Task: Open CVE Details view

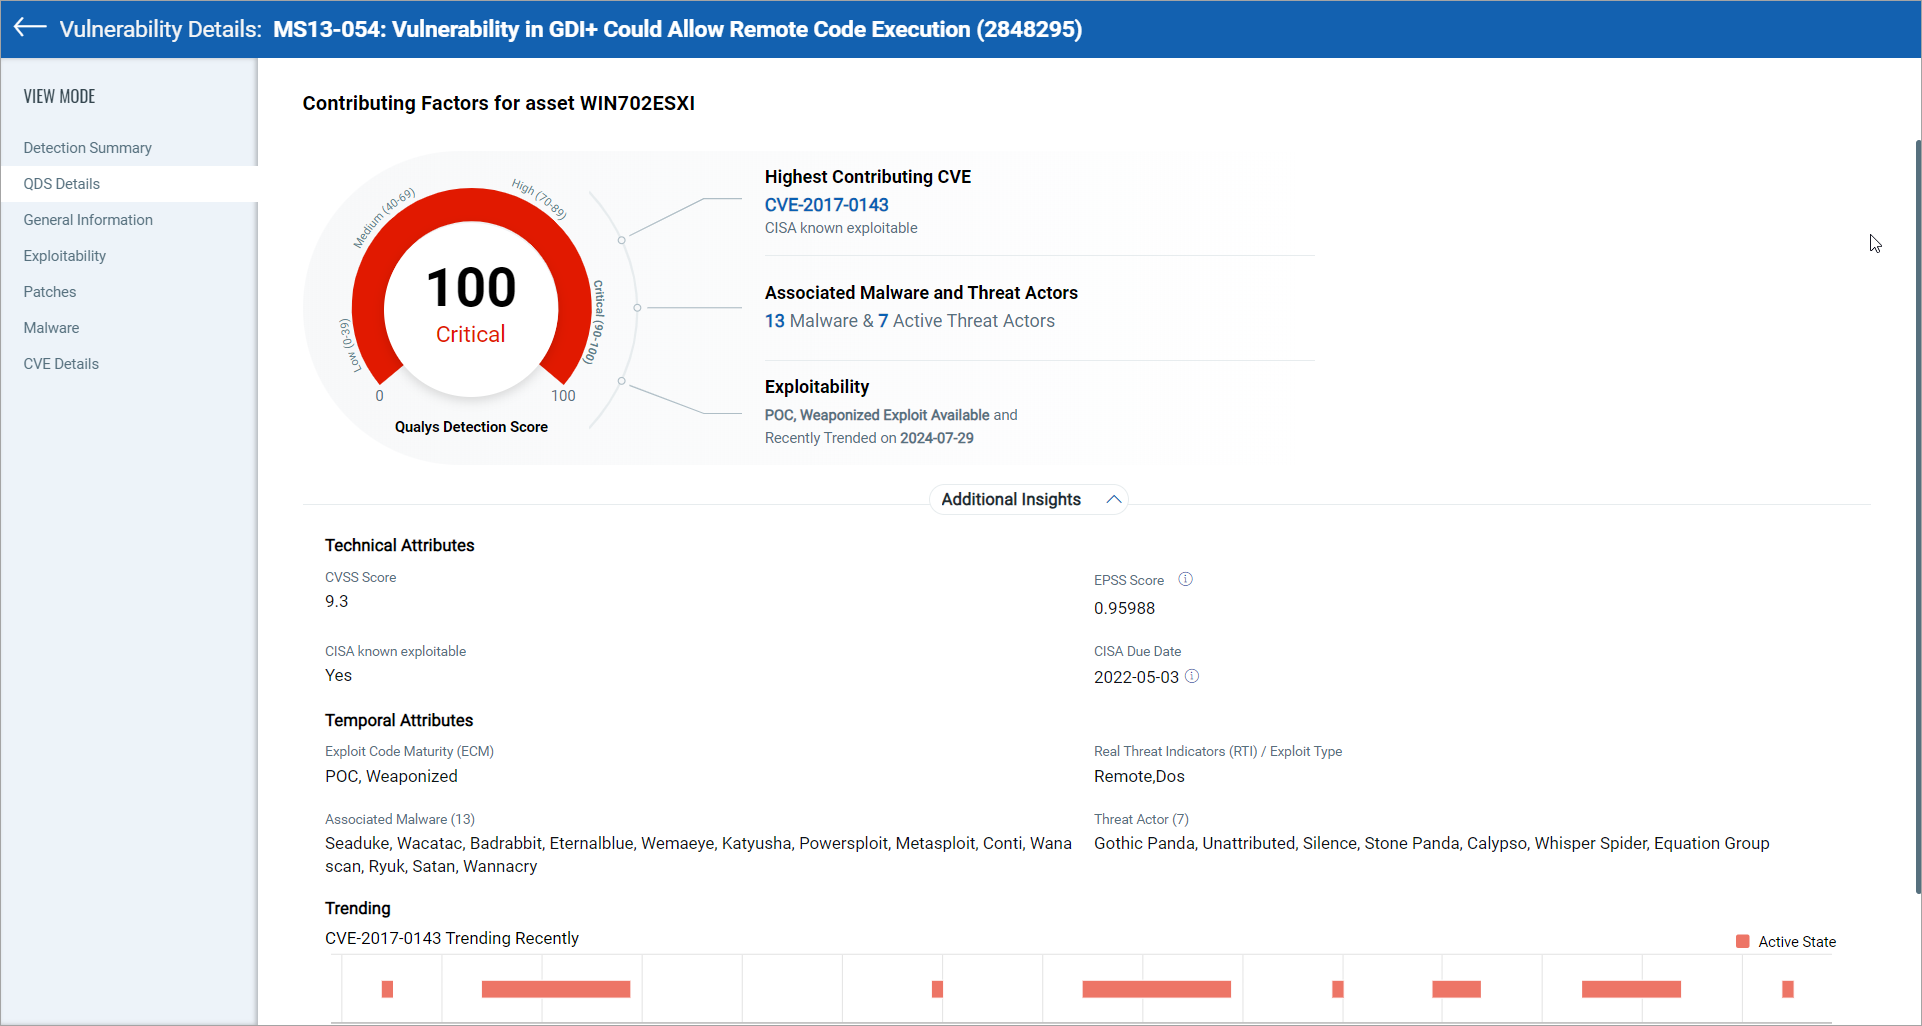Action: [61, 364]
